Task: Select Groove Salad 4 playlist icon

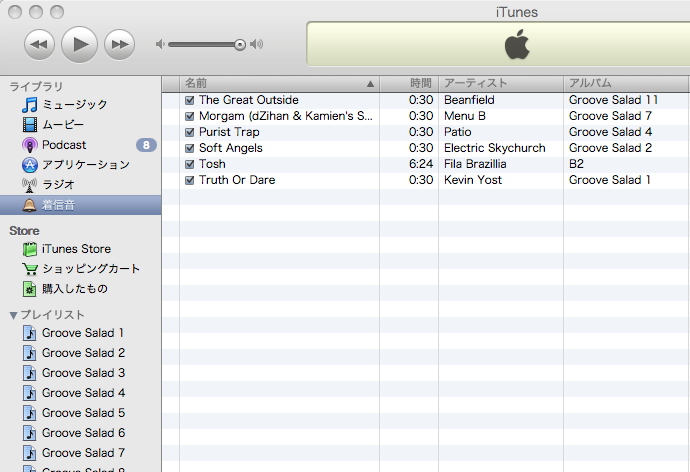Action: point(29,393)
